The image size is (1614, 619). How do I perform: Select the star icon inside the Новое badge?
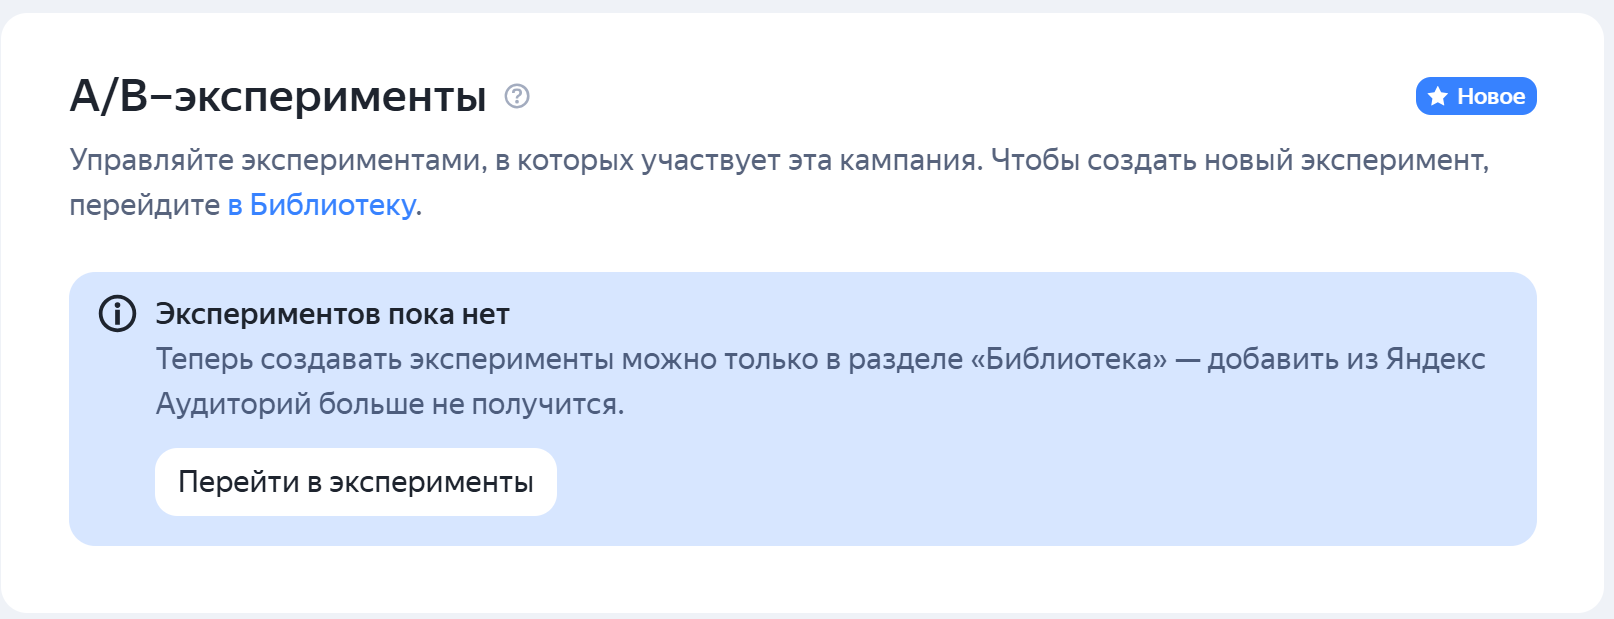pyautogui.click(x=1438, y=96)
